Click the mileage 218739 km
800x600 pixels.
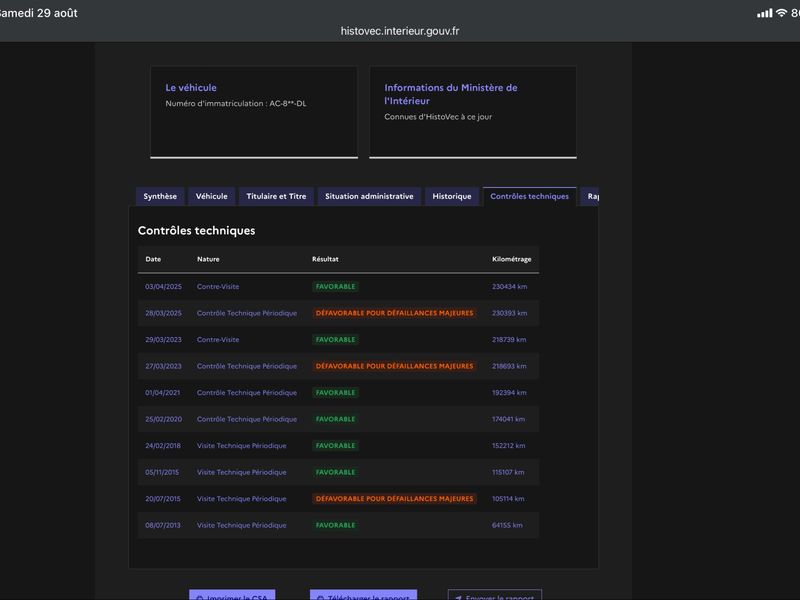pos(509,340)
